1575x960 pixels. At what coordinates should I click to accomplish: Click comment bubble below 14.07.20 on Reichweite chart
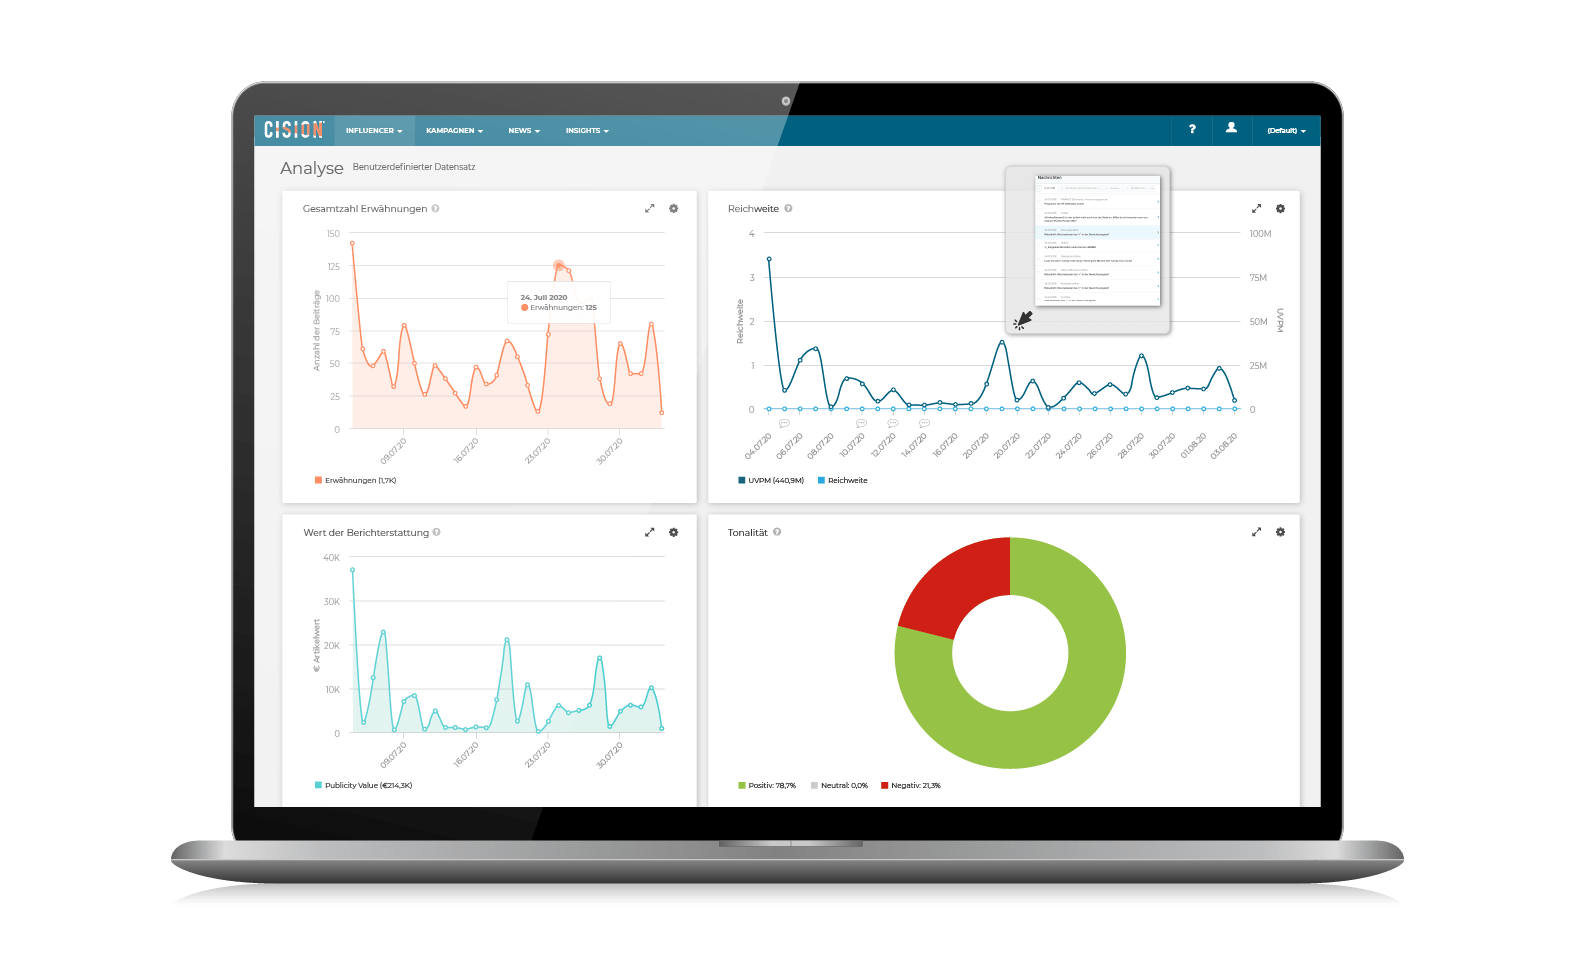tap(924, 423)
